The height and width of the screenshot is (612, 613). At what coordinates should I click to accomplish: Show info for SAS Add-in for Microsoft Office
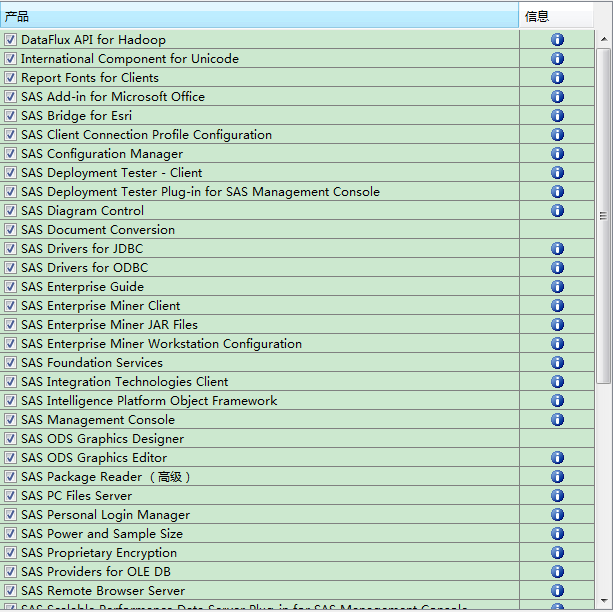557,97
